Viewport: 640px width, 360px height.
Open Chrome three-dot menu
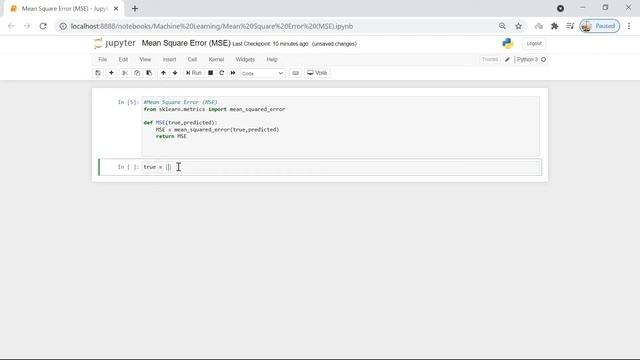(x=629, y=26)
